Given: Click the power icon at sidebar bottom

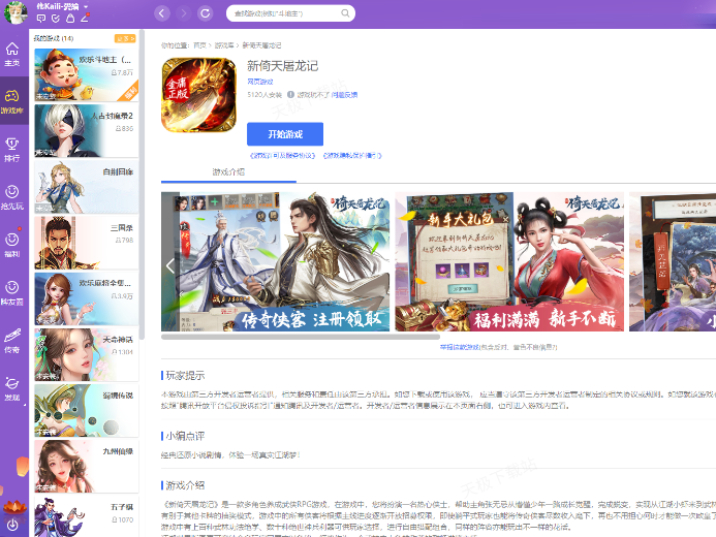Looking at the screenshot, I should 12,525.
